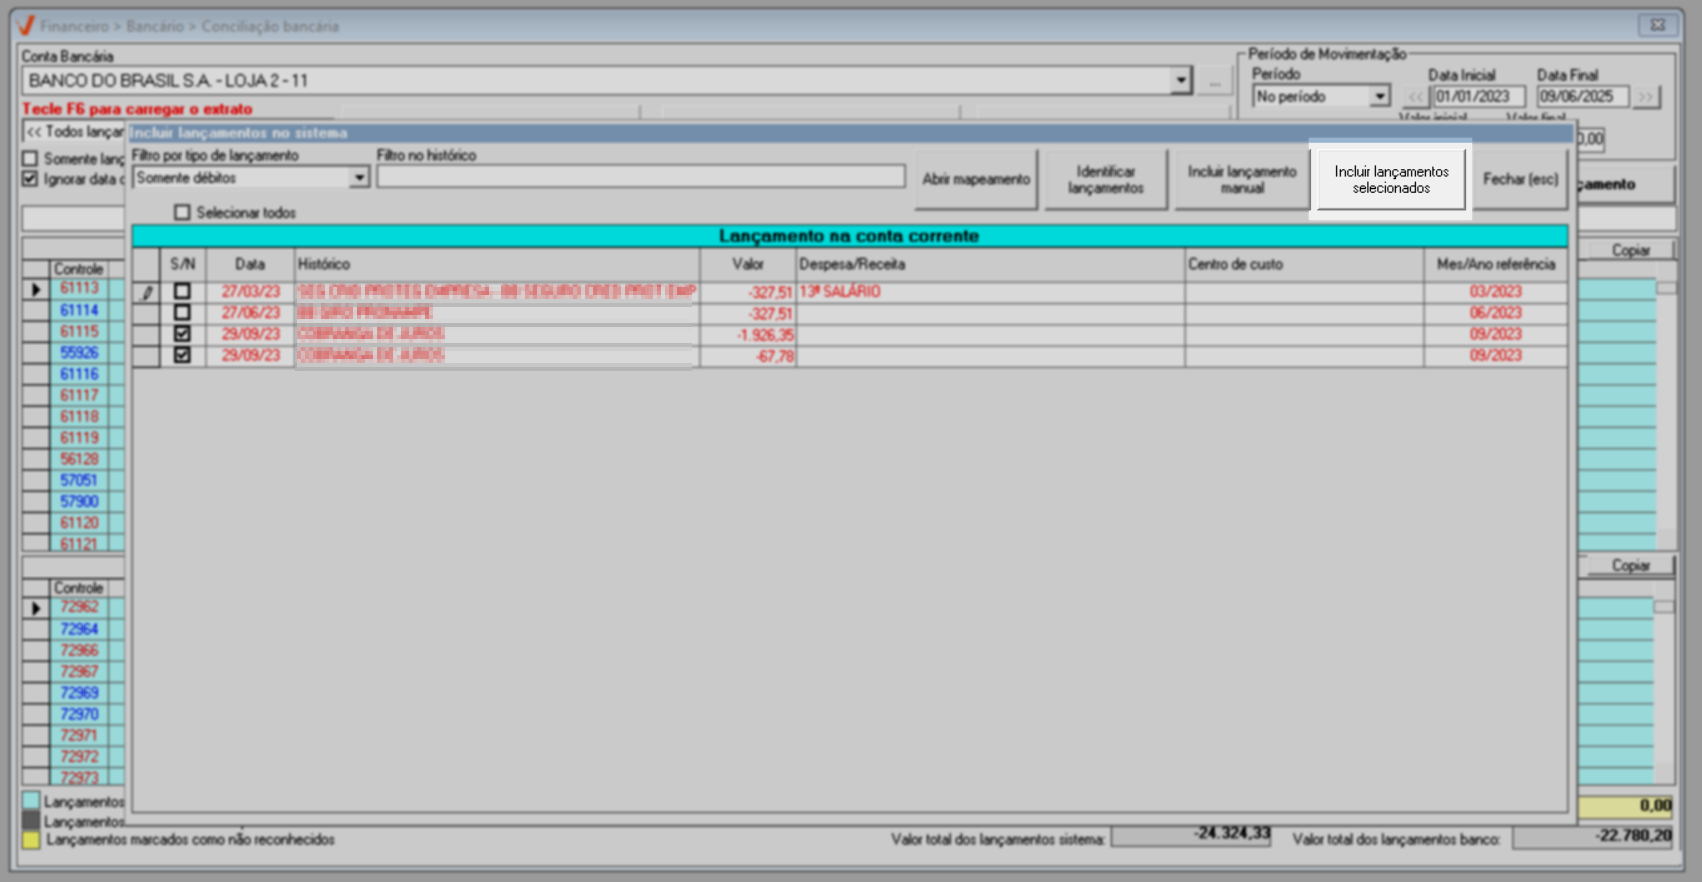The image size is (1702, 882).
Task: Click the Data Inicial field 01/01/2023
Action: pyautogui.click(x=1479, y=97)
